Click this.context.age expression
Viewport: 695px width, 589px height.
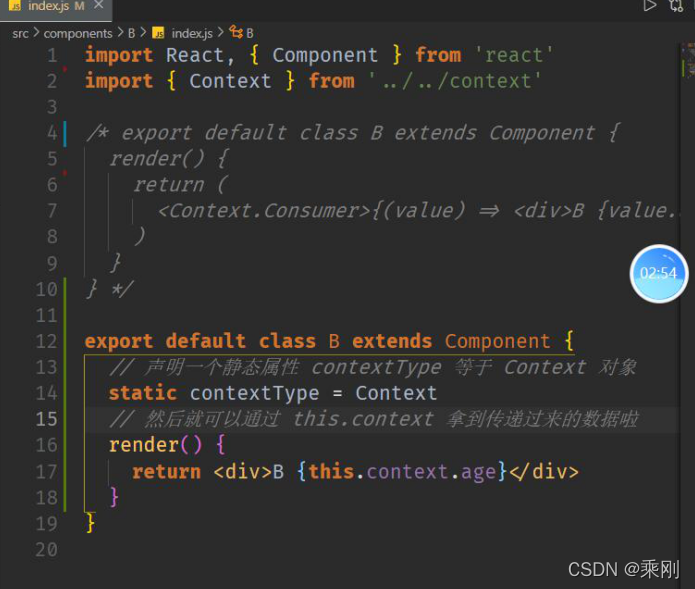[x=402, y=472]
